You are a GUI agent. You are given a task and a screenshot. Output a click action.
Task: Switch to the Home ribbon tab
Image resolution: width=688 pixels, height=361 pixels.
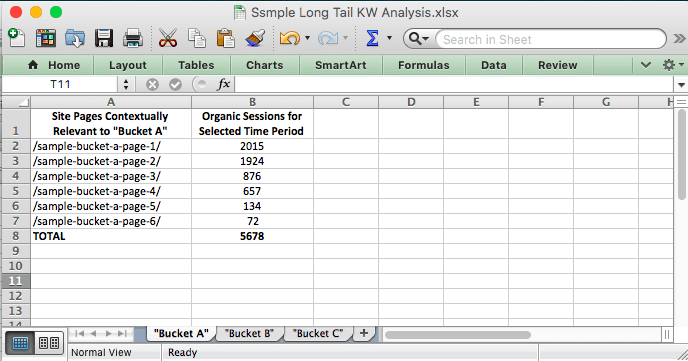(x=54, y=65)
